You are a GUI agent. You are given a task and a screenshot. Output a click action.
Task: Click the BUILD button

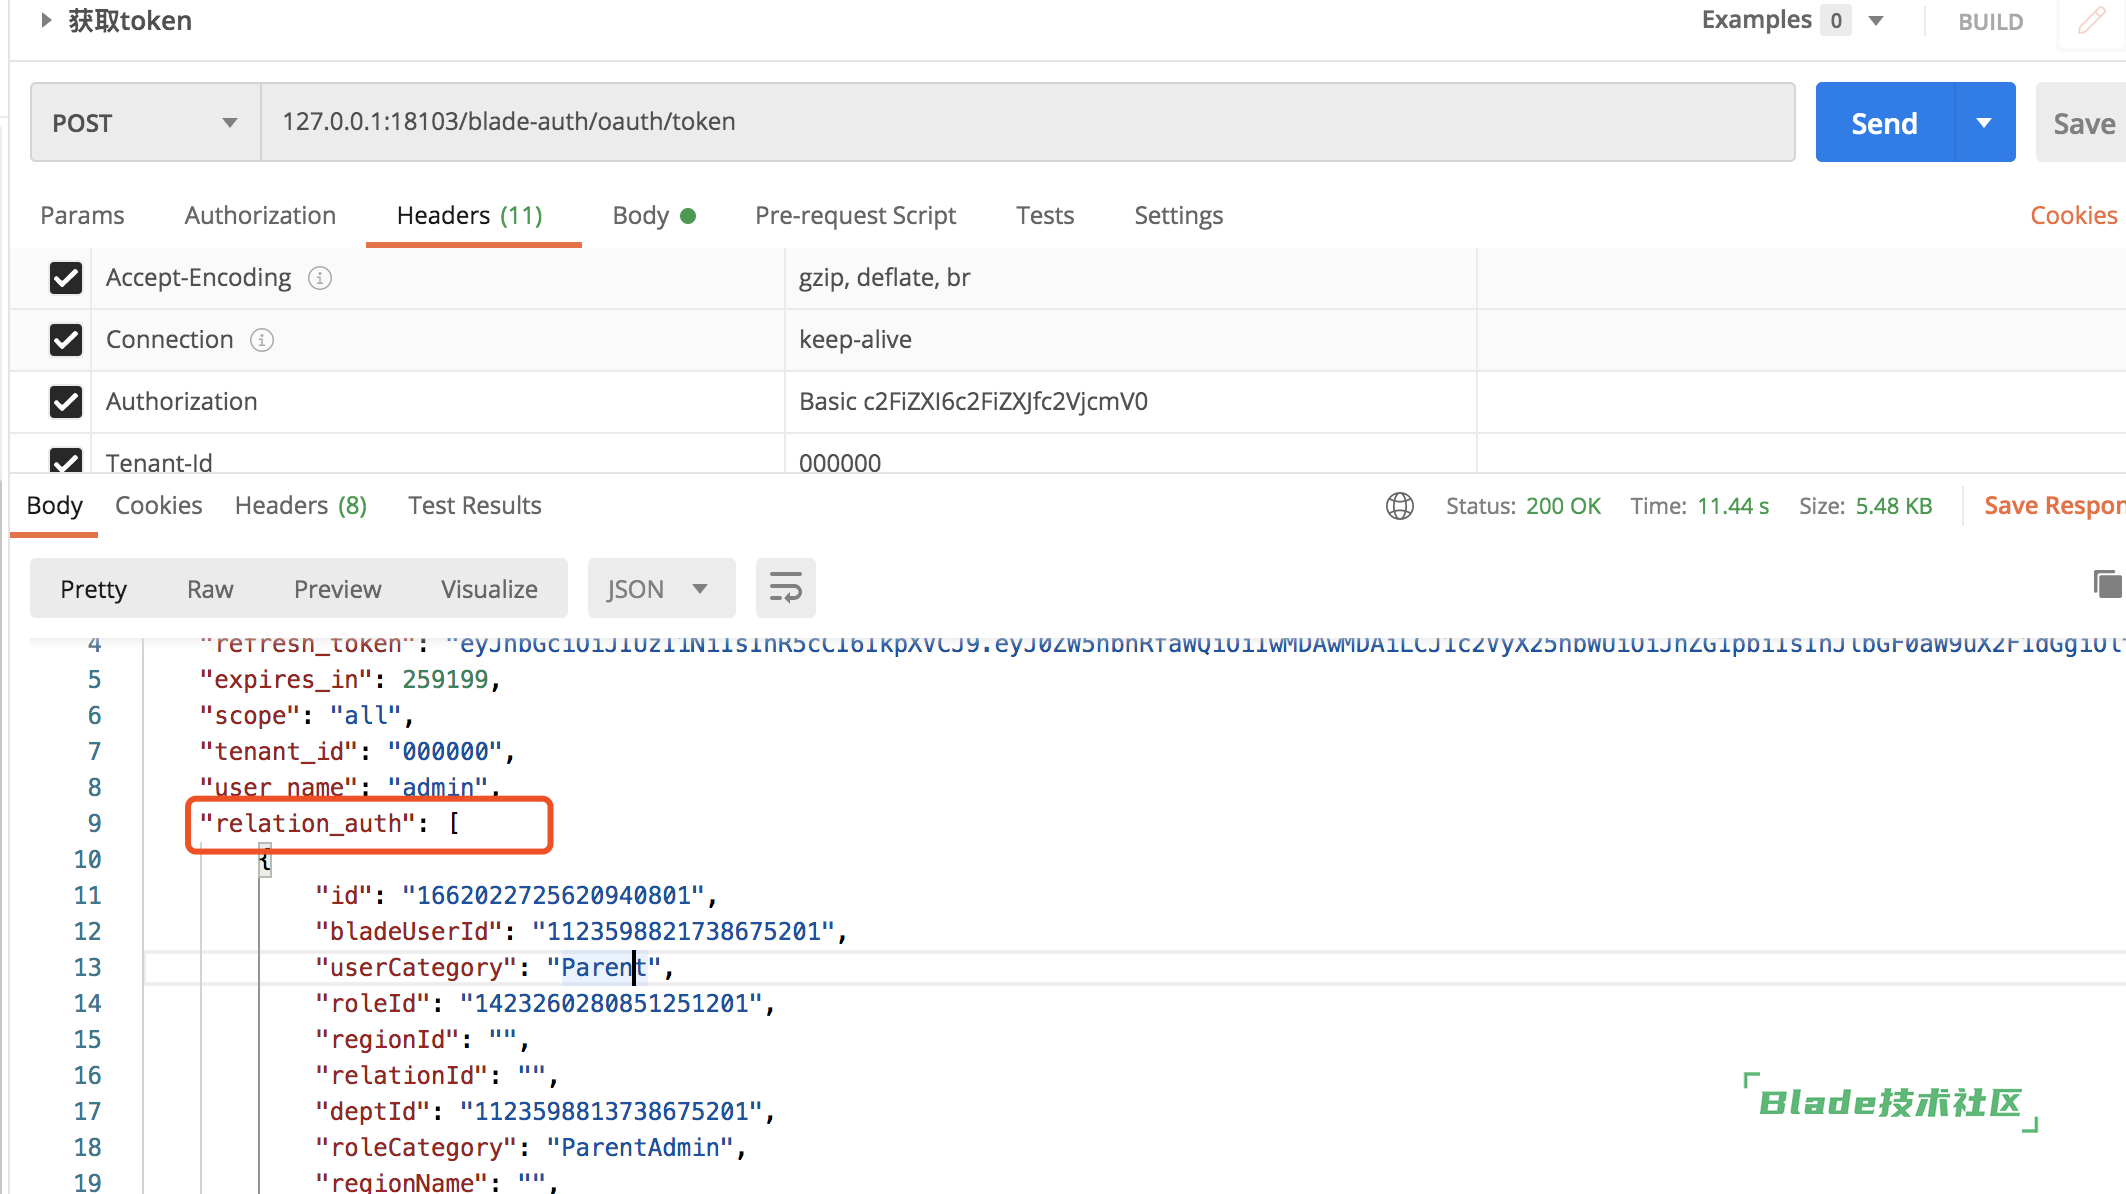[1990, 22]
